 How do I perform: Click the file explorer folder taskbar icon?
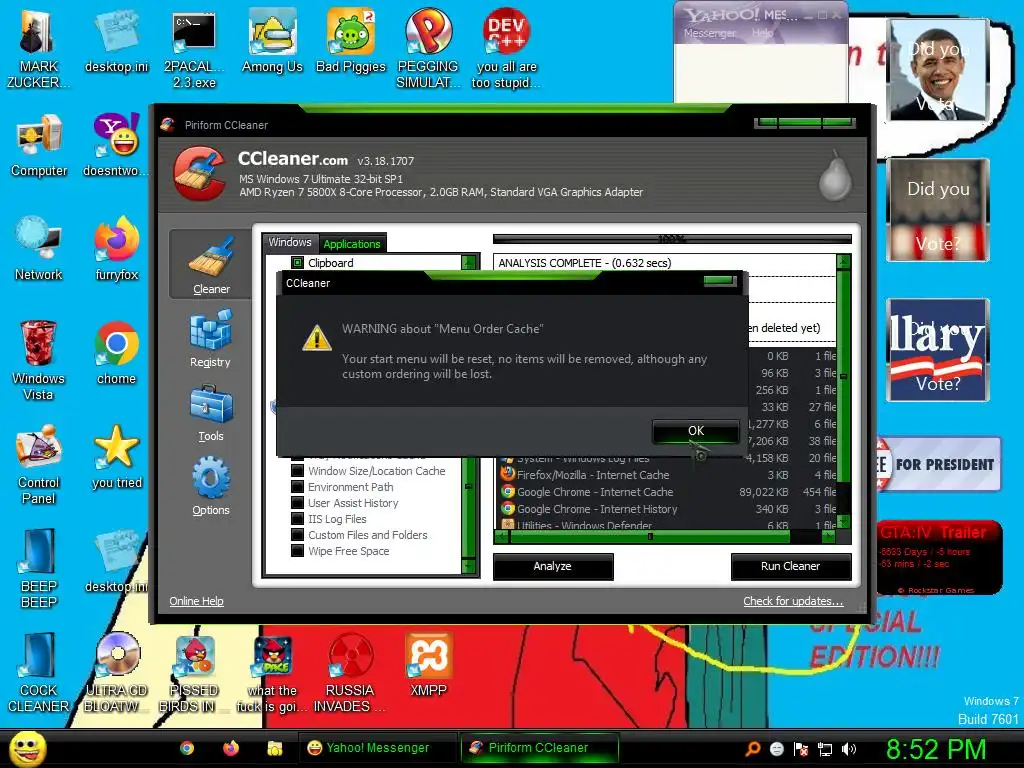point(275,748)
